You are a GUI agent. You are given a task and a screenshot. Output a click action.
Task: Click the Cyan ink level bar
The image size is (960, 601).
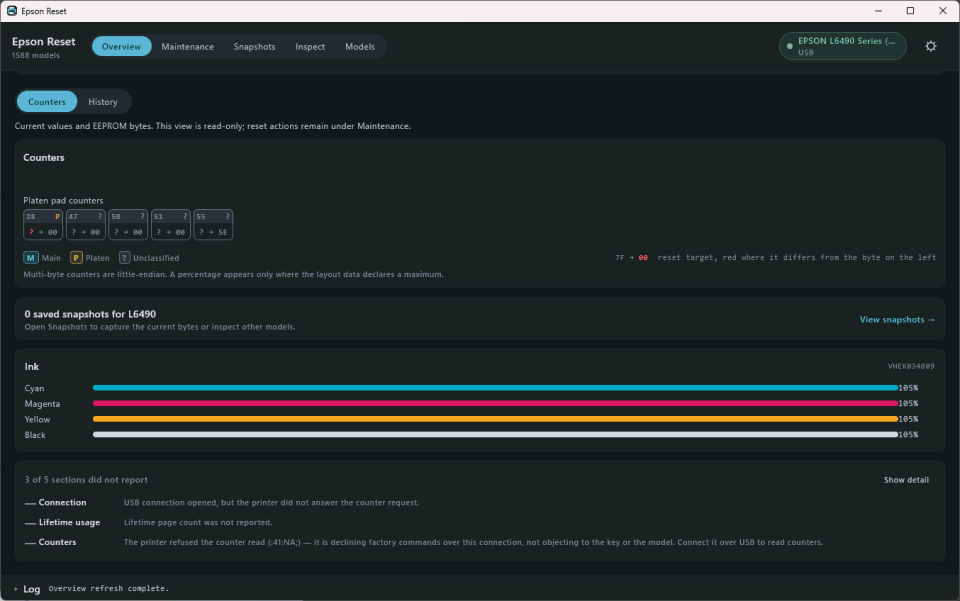(x=495, y=388)
